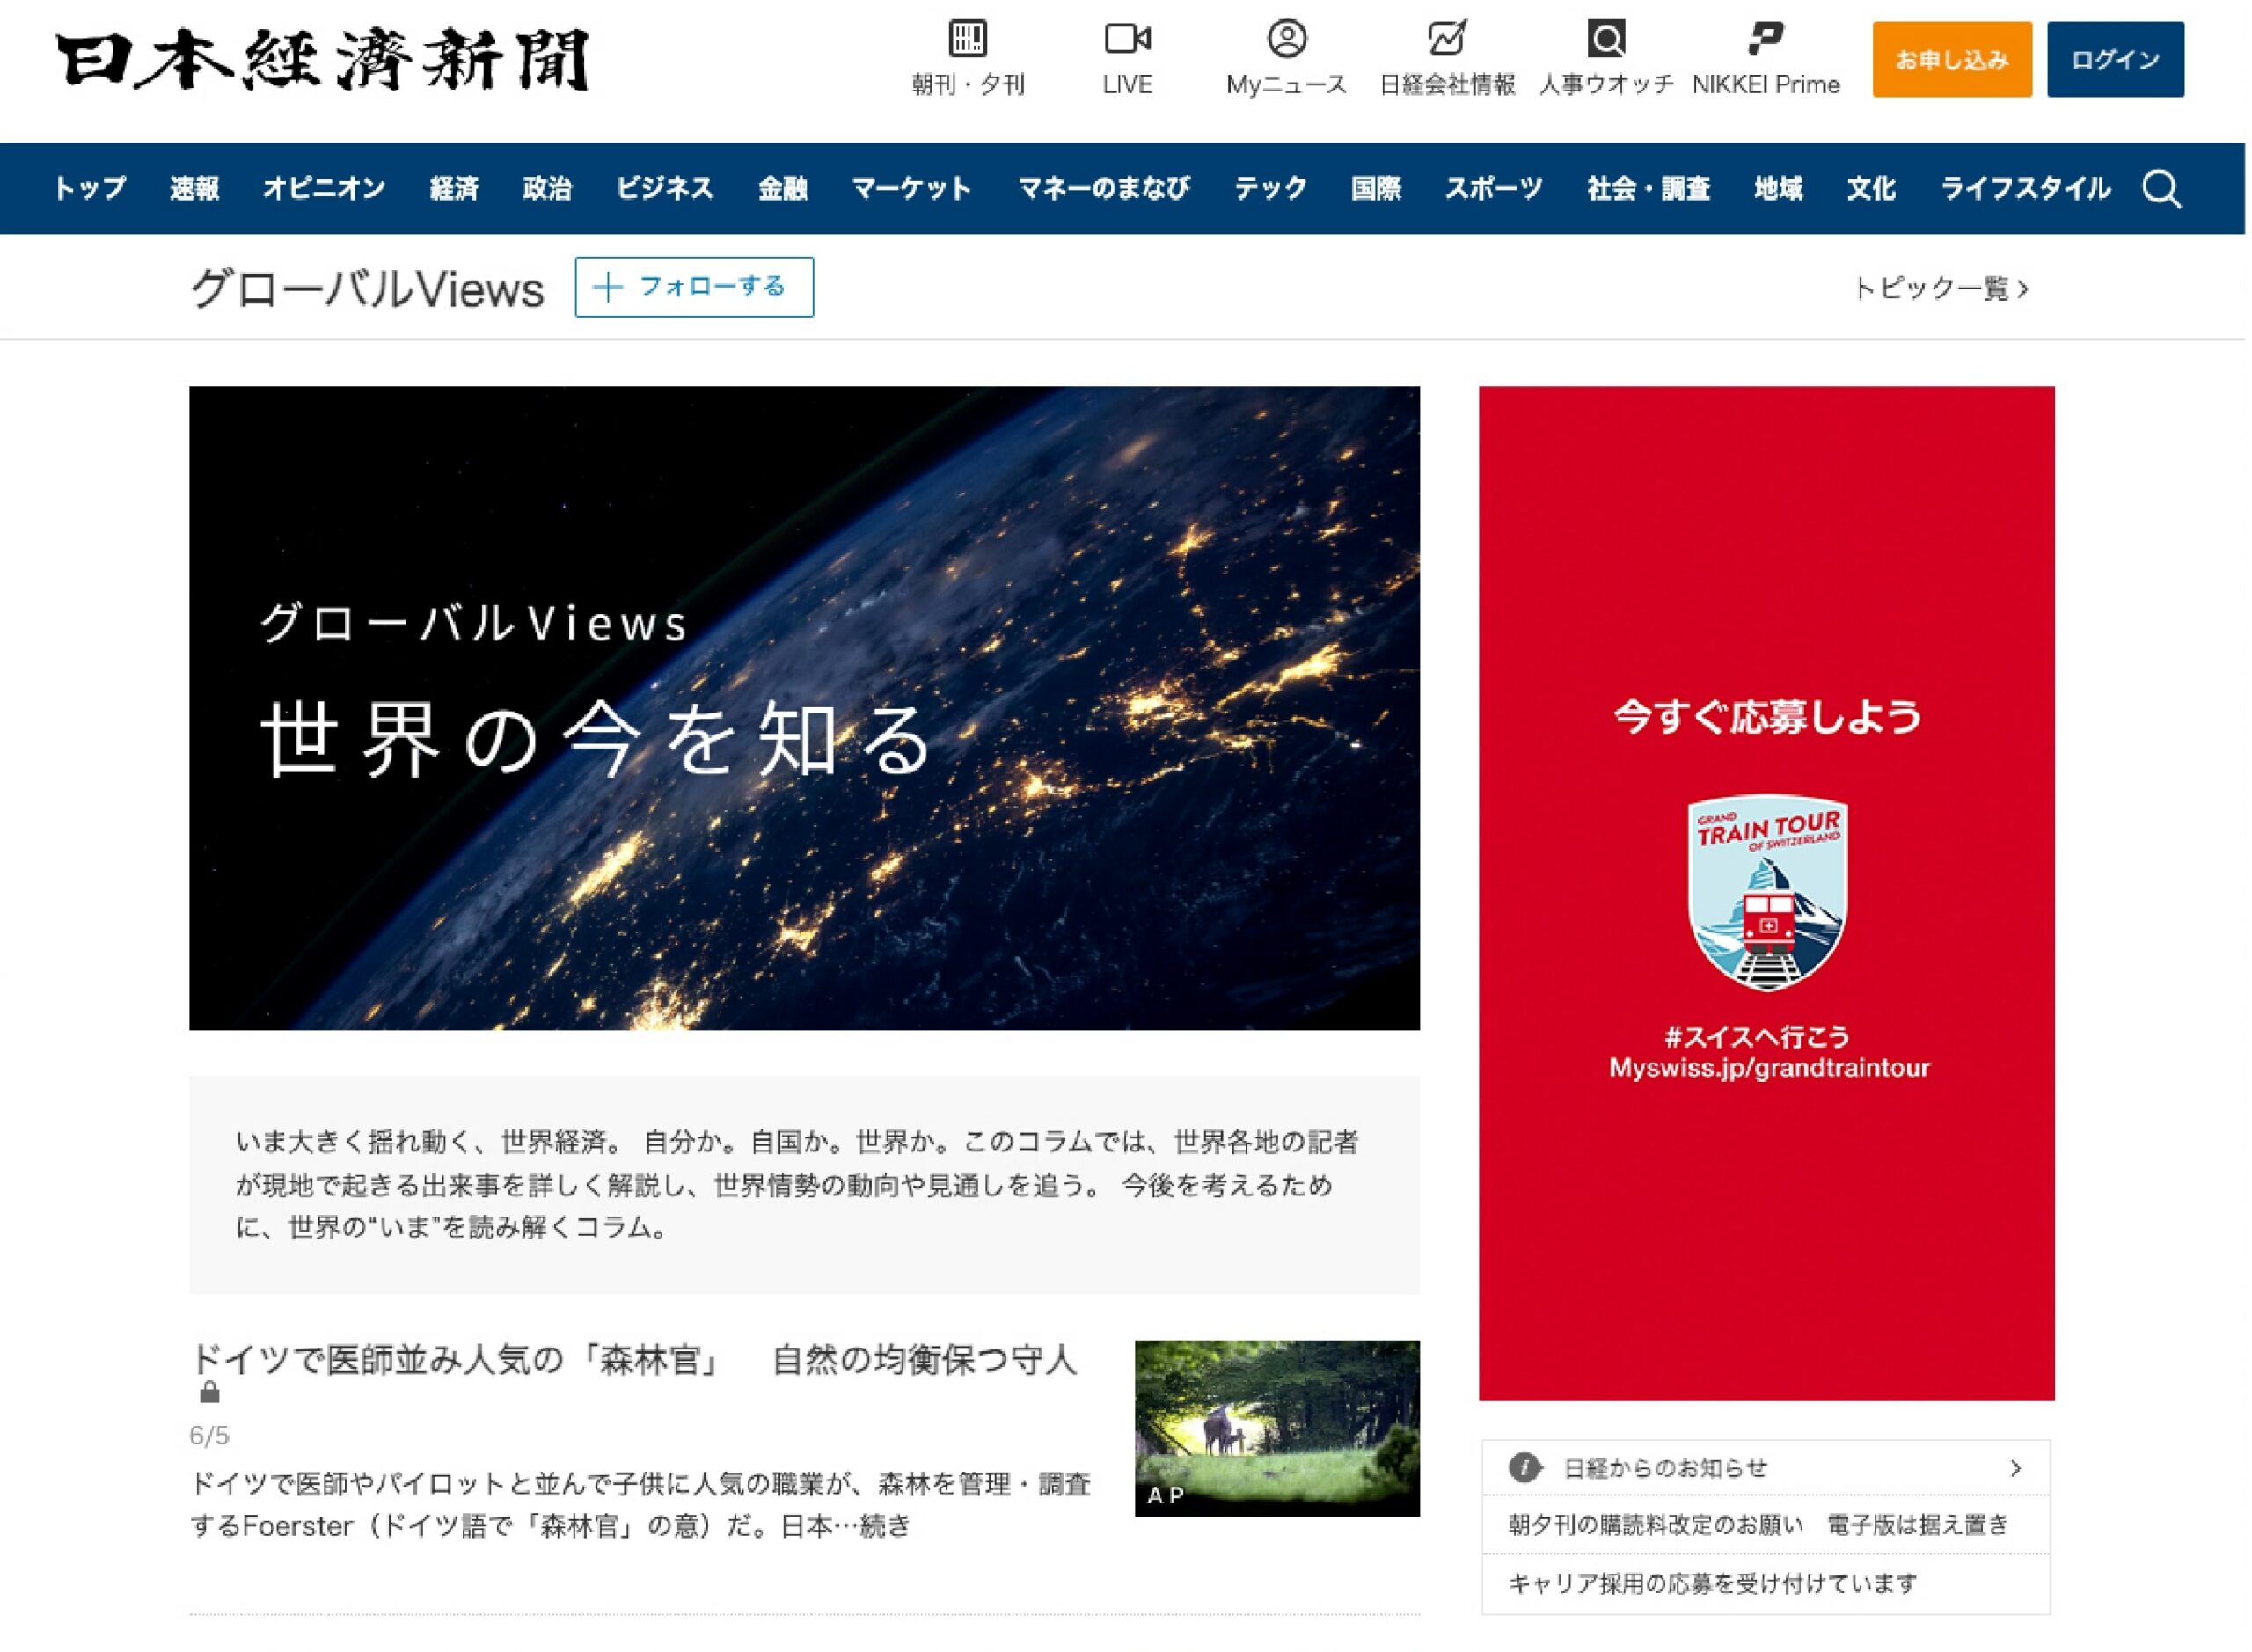Open スポーツ section
The height and width of the screenshot is (1652, 2252).
click(x=1494, y=188)
